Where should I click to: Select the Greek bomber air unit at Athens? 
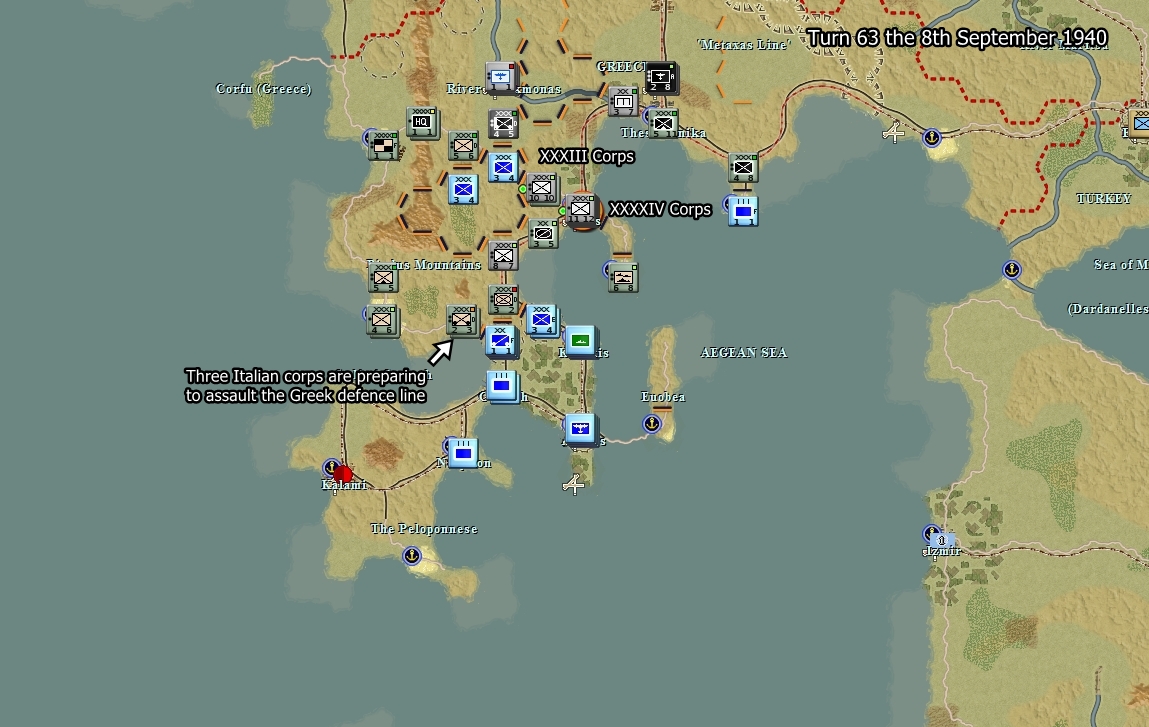coord(580,429)
